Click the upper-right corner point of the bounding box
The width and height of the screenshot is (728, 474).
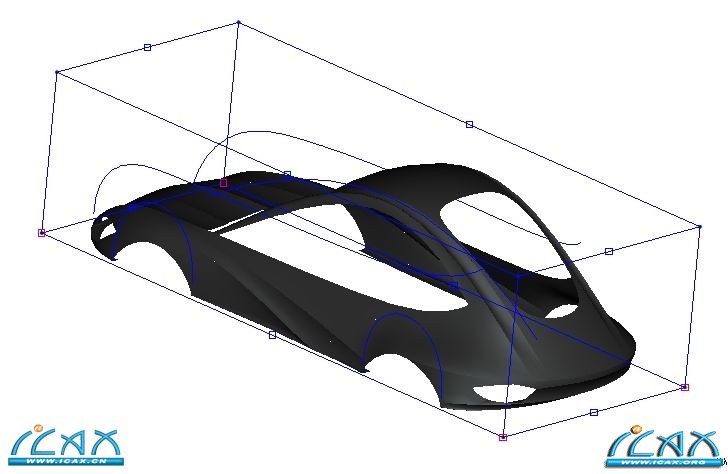(x=700, y=227)
